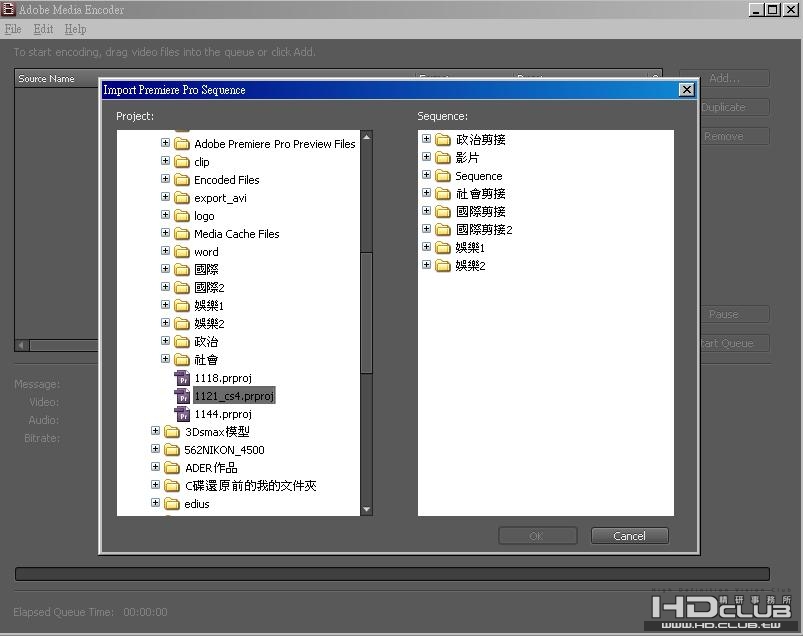Screen dimensions: 803x636
Task: Open the File menu
Action: click(x=13, y=29)
